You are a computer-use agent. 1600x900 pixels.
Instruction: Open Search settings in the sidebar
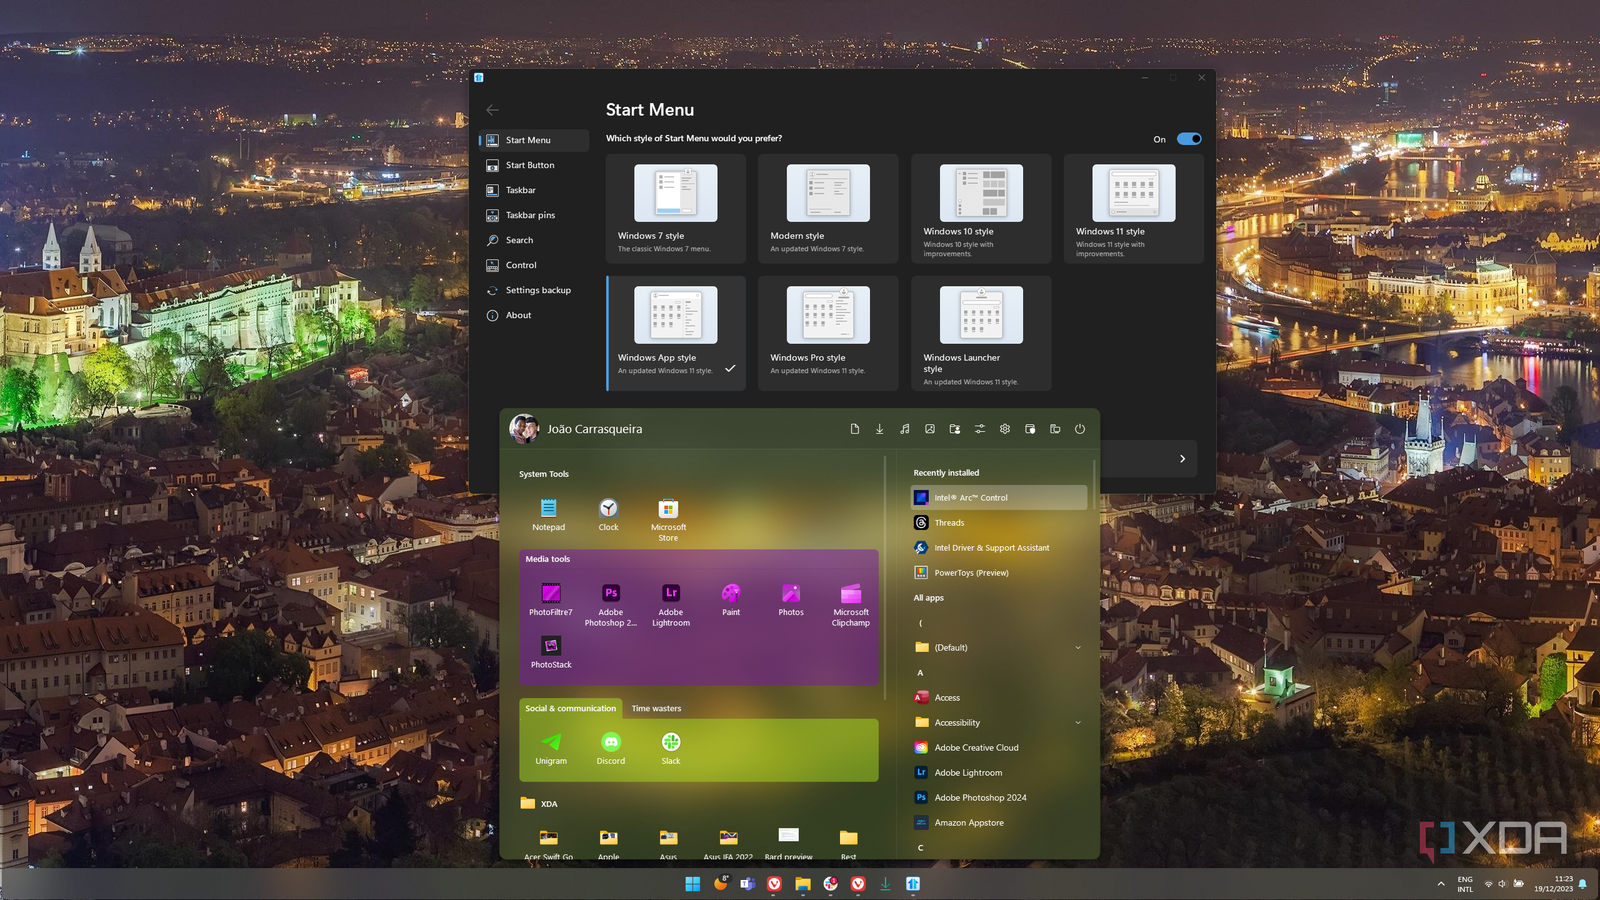click(534, 240)
